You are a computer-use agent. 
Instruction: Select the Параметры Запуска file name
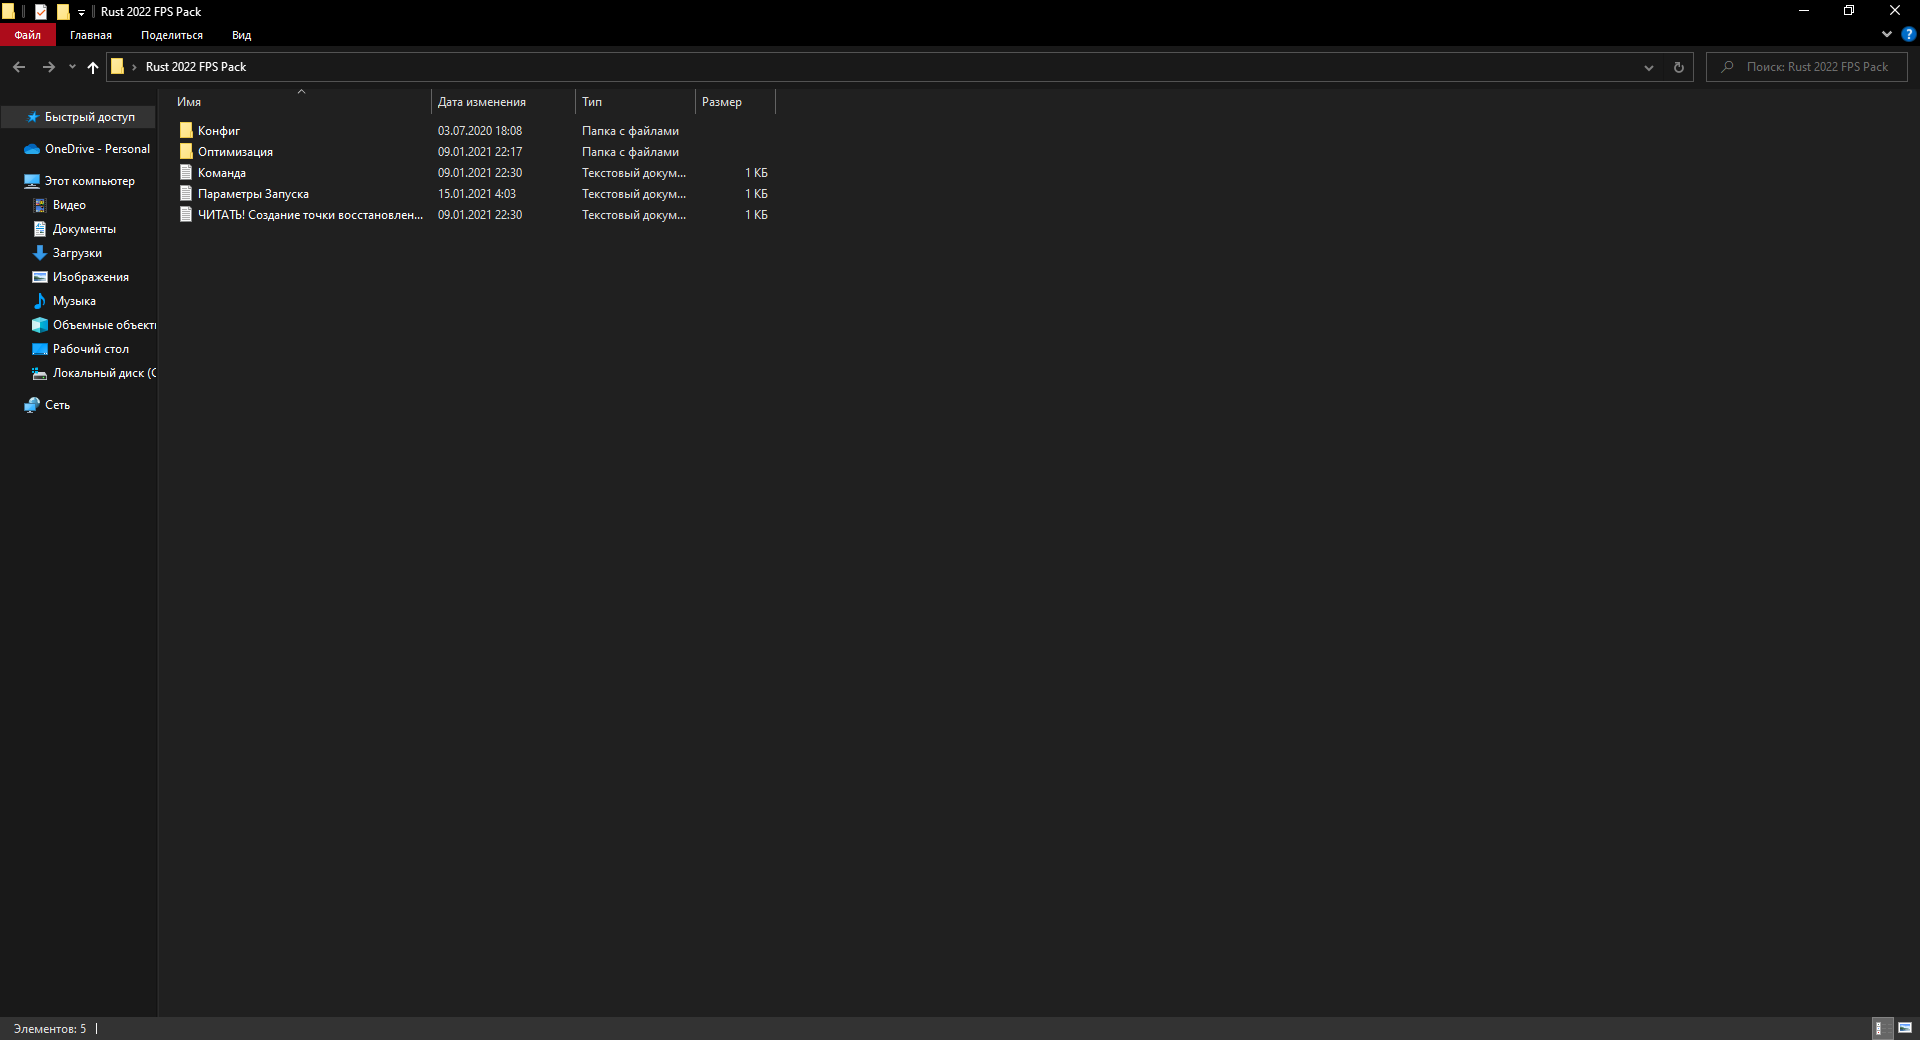[253, 194]
